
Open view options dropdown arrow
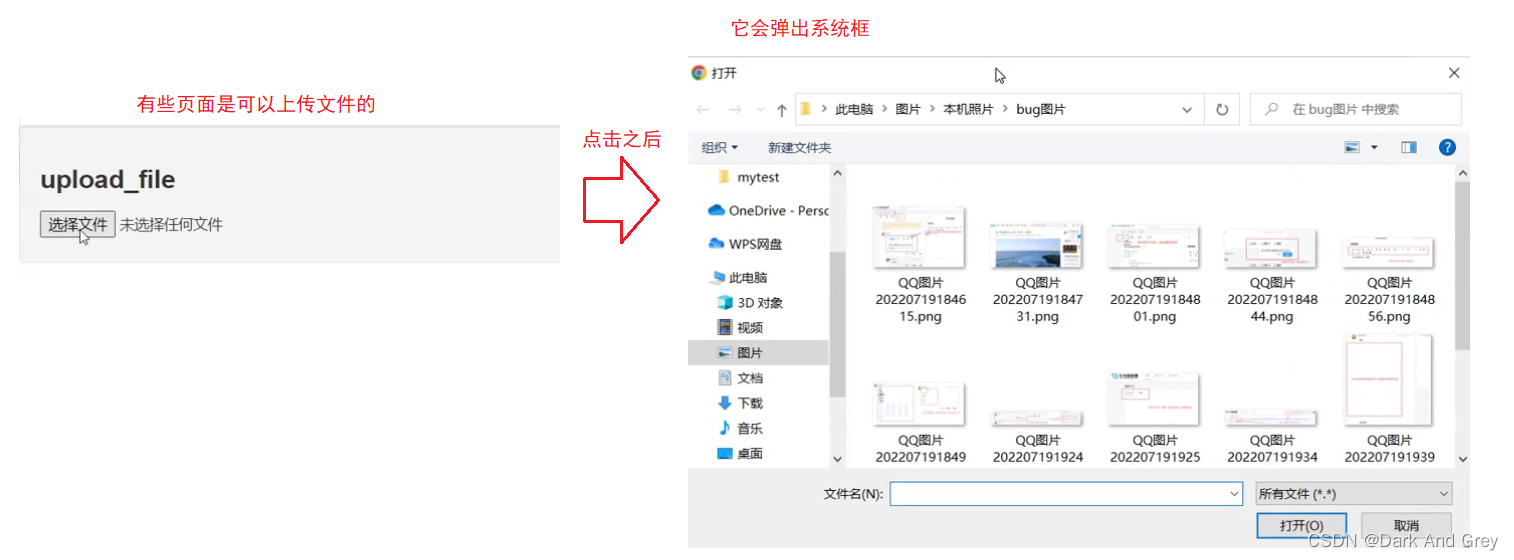tap(1374, 148)
